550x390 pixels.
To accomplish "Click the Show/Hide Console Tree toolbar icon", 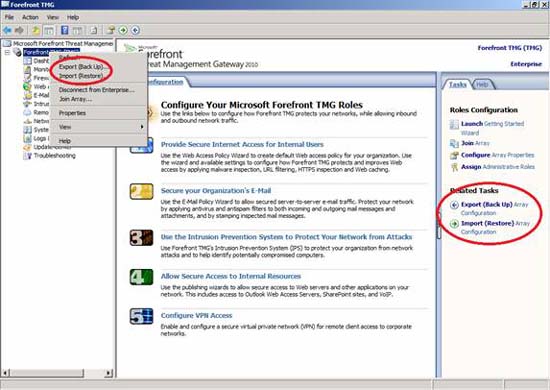I will pos(48,31).
